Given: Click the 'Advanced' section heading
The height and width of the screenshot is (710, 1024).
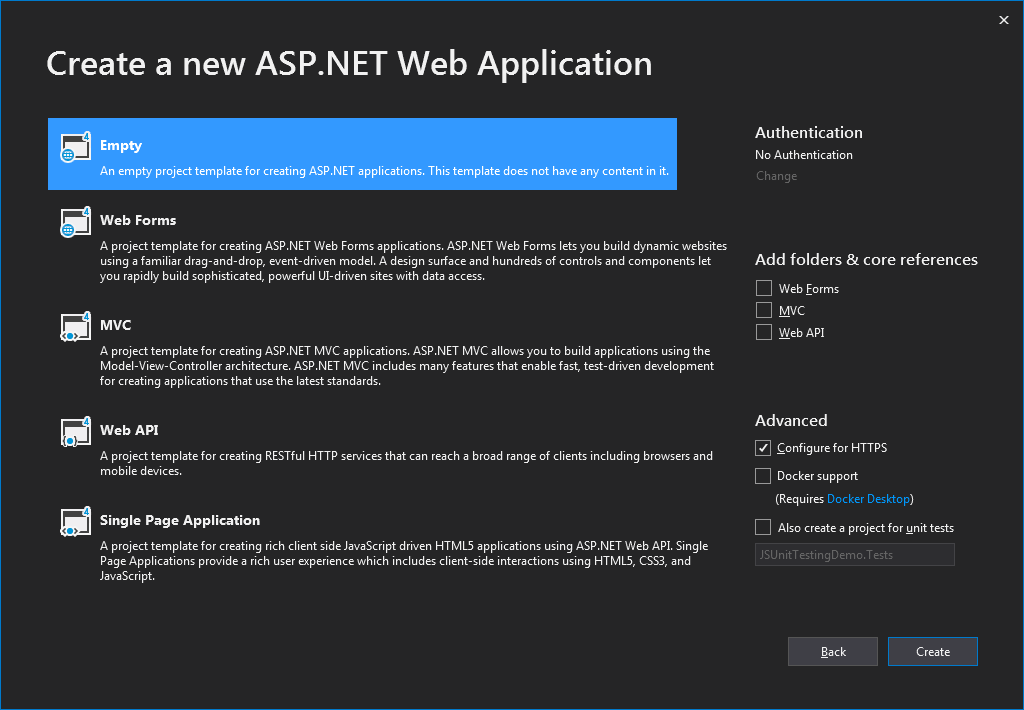Looking at the screenshot, I should [x=791, y=421].
